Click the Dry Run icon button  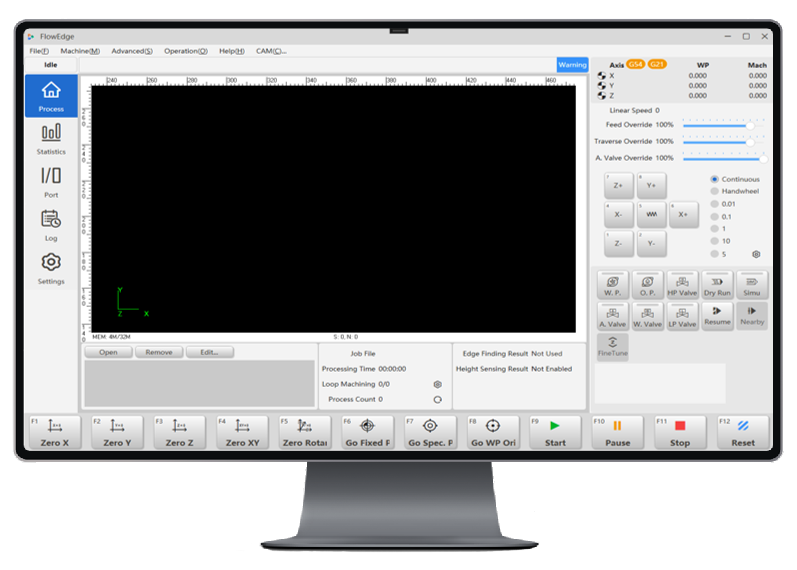pyautogui.click(x=716, y=285)
